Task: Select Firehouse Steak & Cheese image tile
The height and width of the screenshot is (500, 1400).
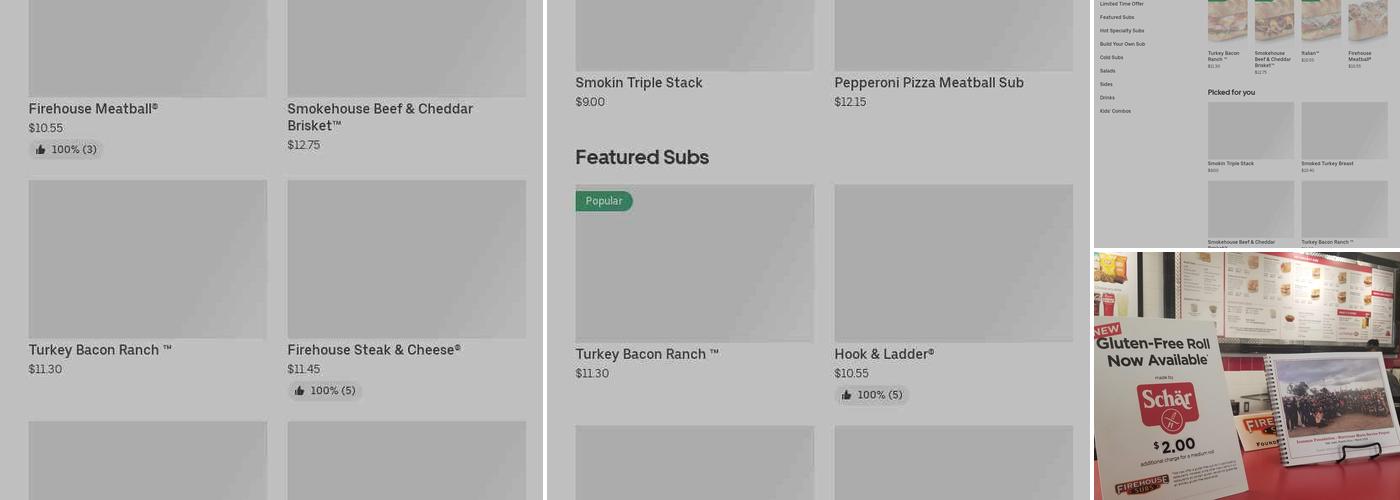Action: tap(406, 258)
